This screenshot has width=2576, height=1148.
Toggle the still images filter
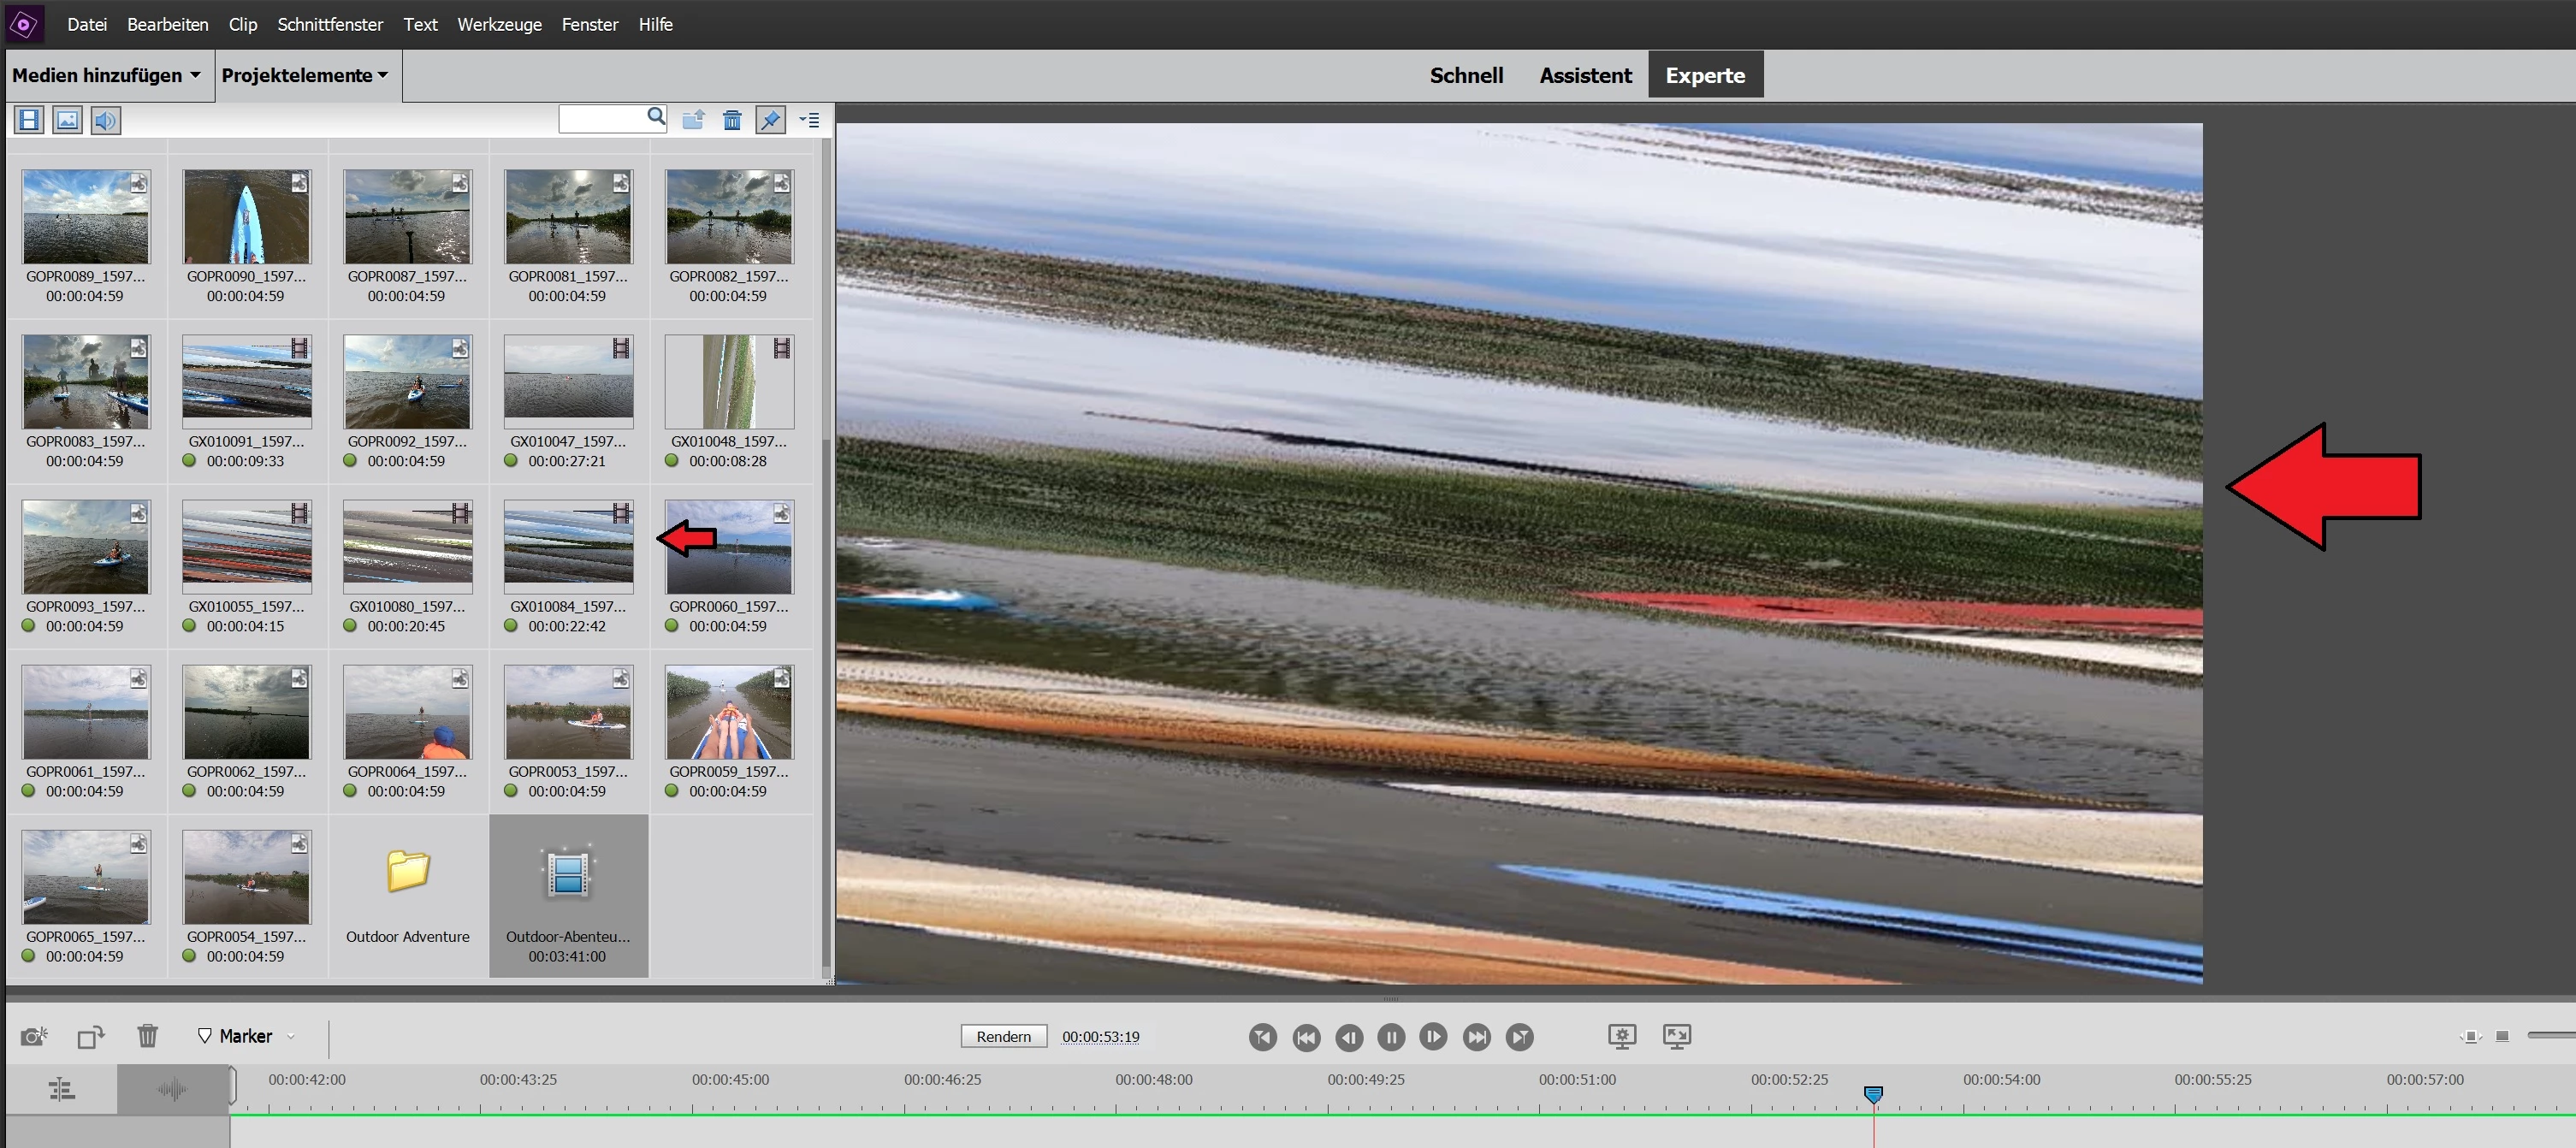tap(67, 120)
